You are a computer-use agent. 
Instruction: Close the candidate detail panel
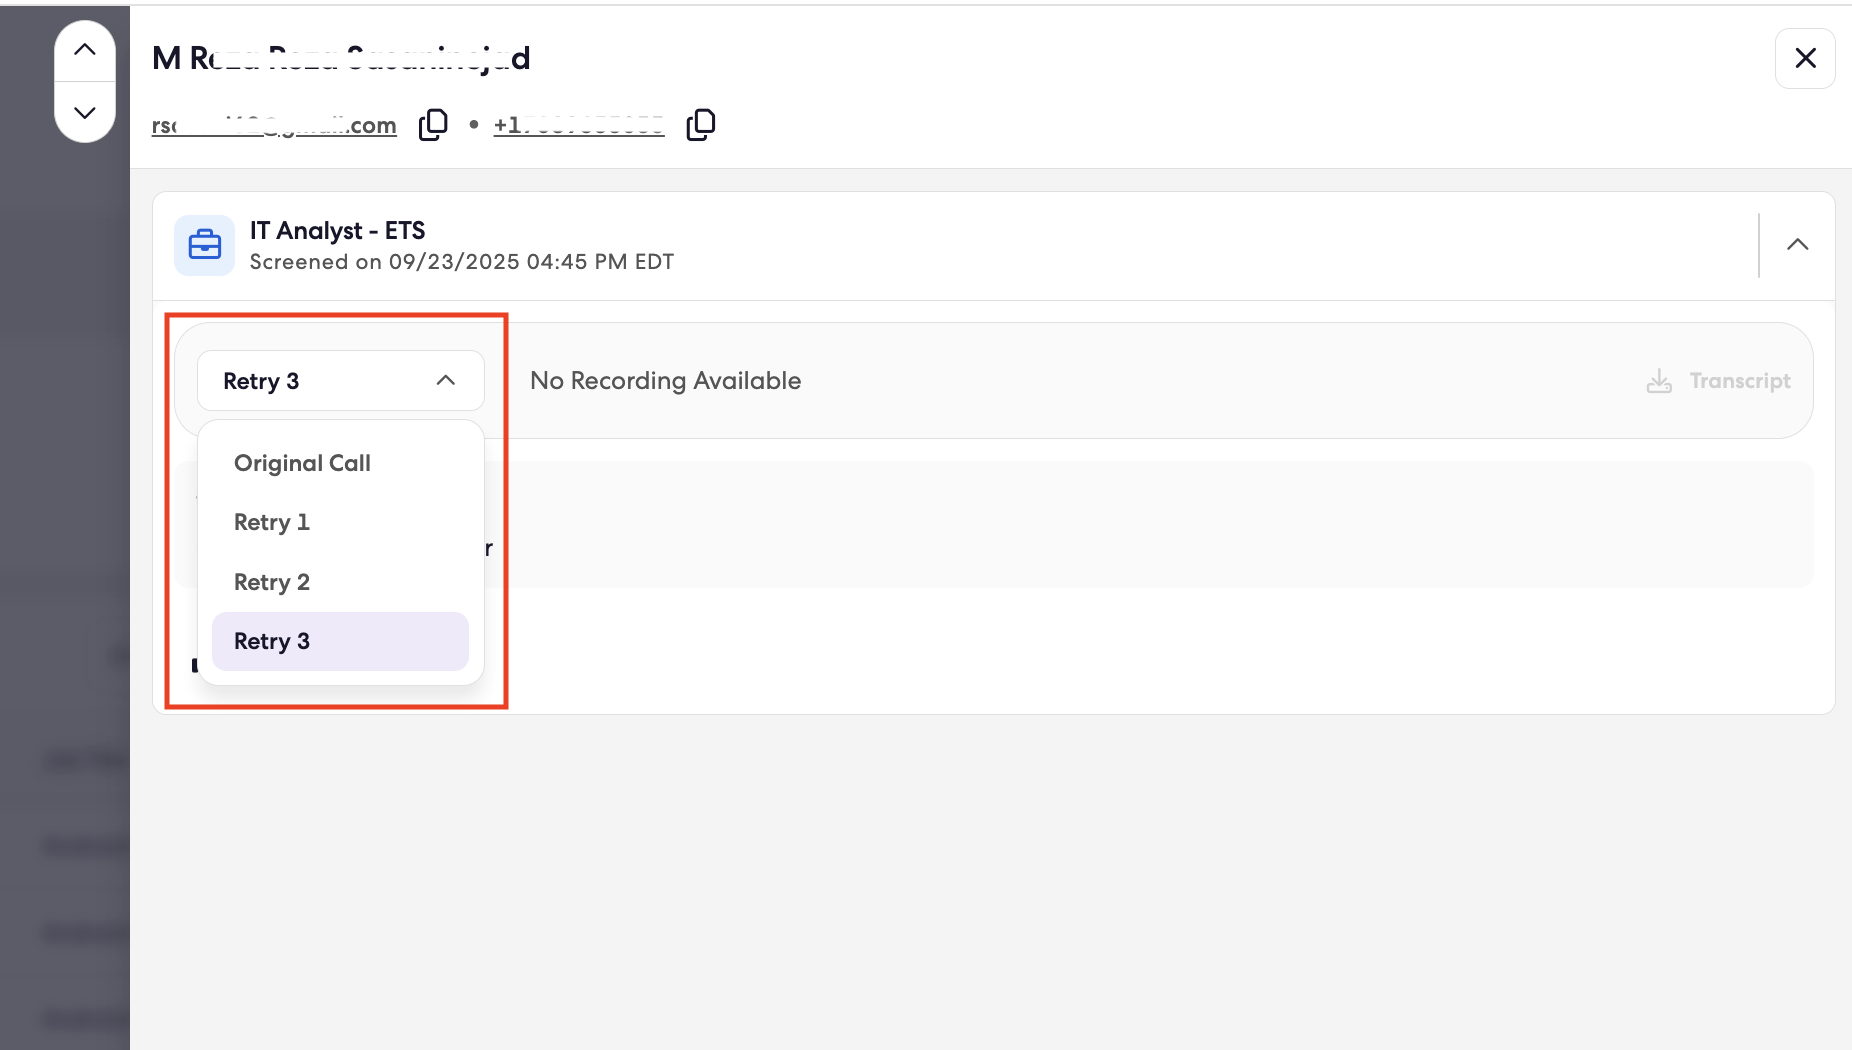(x=1805, y=58)
